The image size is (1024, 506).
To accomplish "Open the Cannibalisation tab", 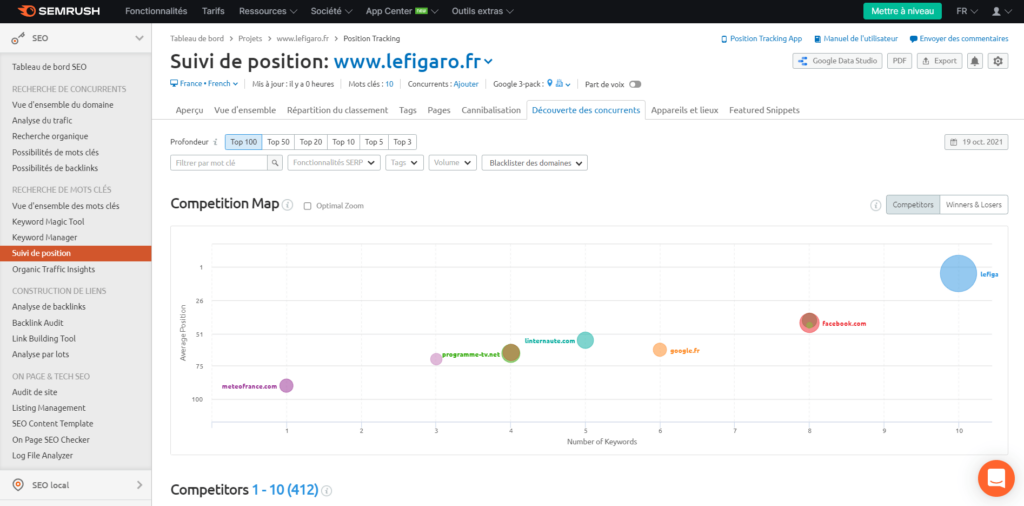I will click(491, 110).
